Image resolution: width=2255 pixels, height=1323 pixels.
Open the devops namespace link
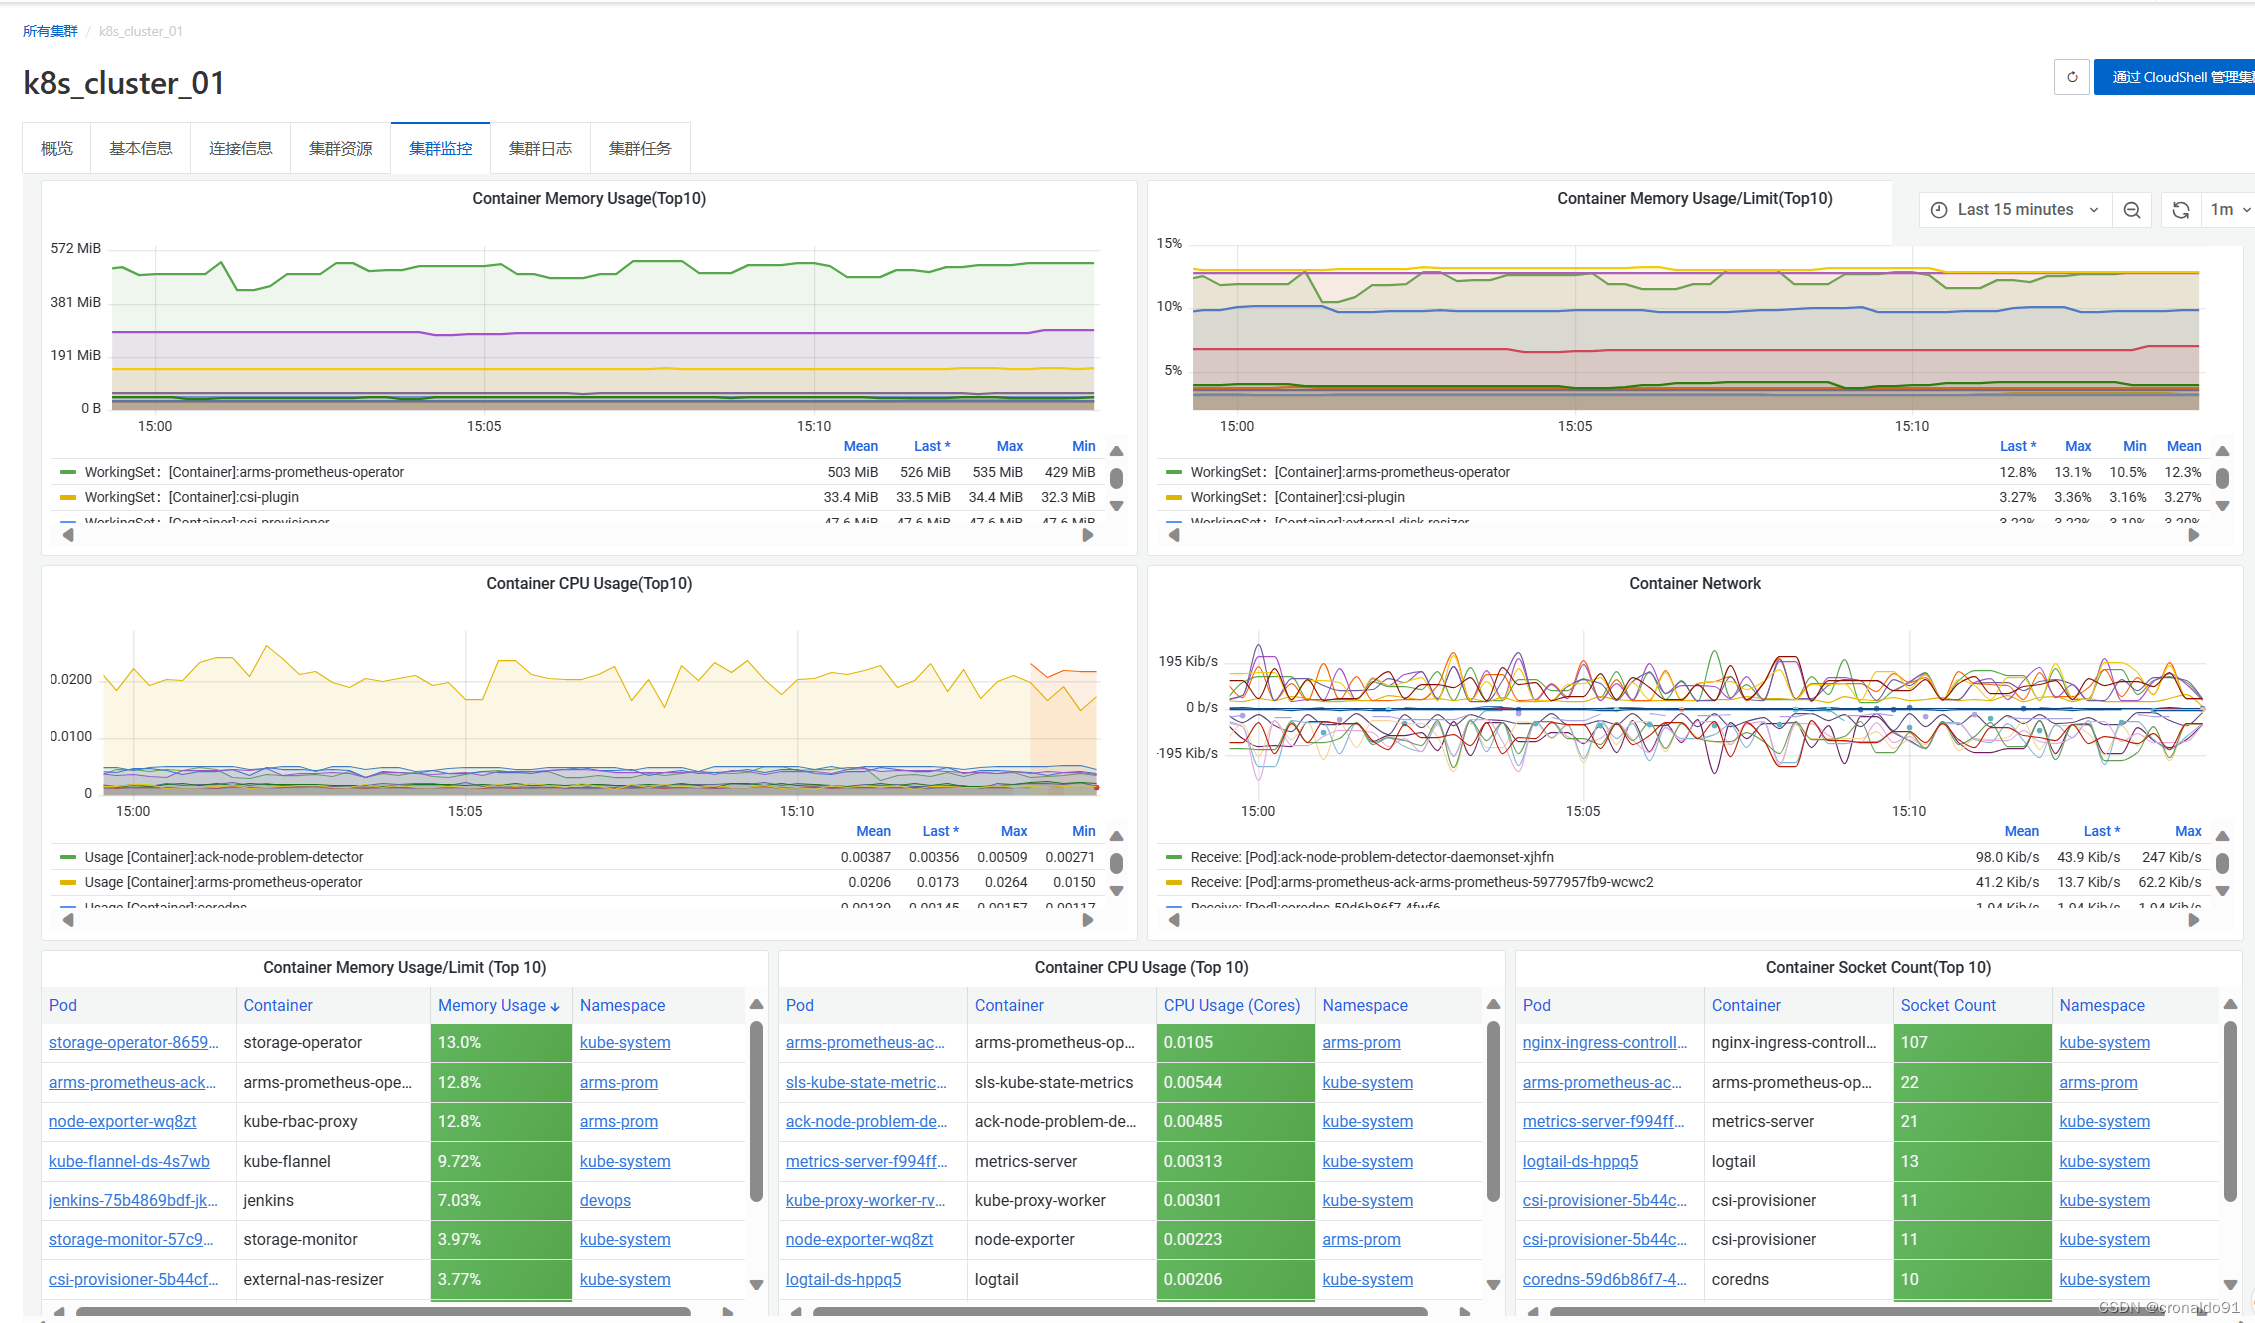click(605, 1200)
